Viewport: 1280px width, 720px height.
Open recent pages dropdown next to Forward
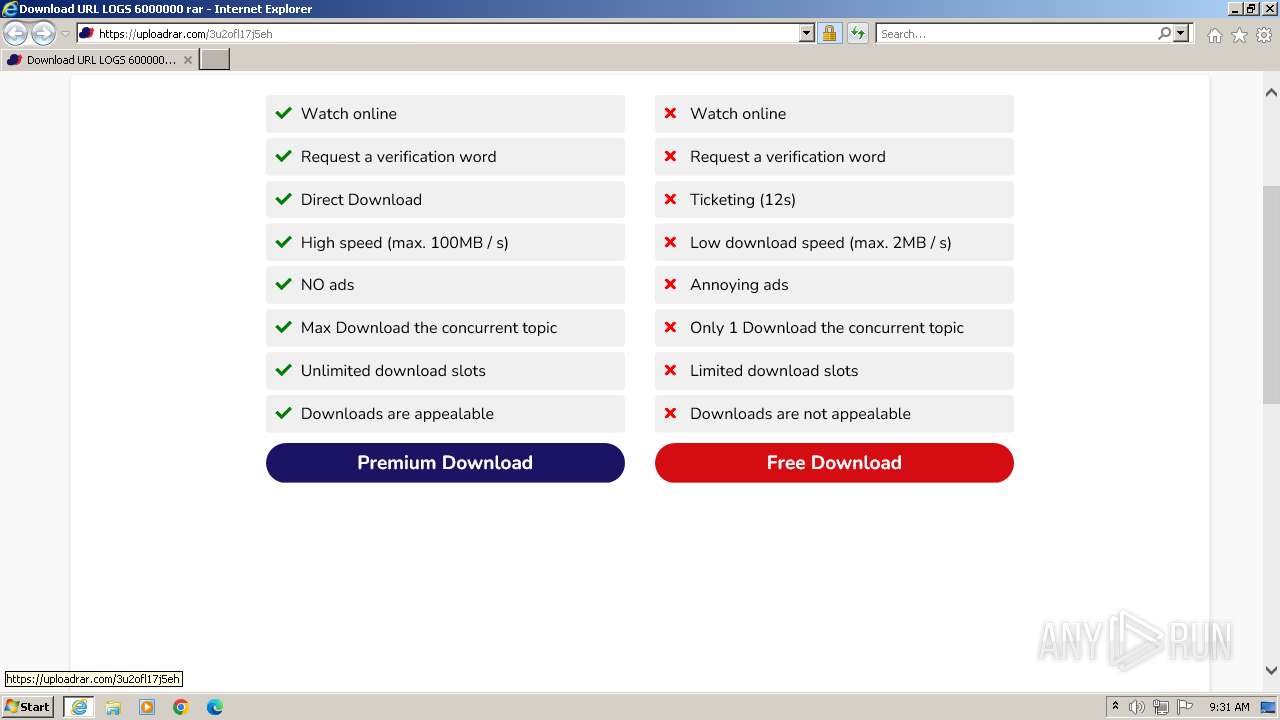click(65, 34)
